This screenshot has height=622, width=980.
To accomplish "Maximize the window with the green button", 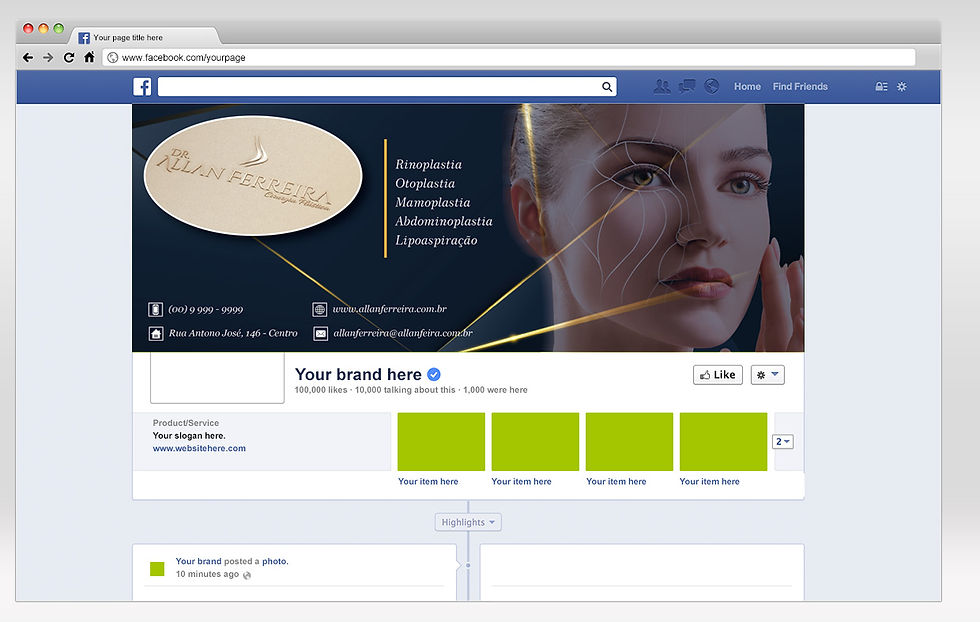I will [x=58, y=28].
